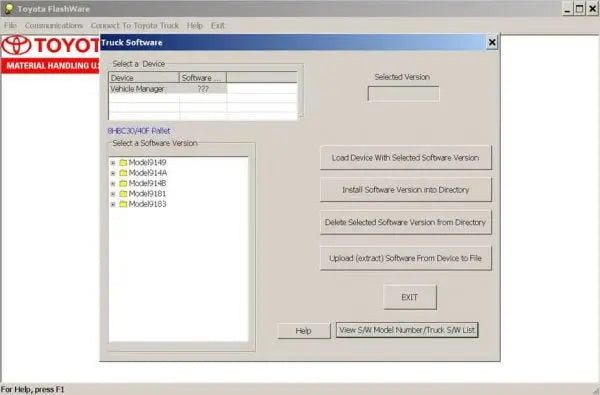The image size is (600, 395).
Task: Click Load Device With Selected Software Version
Action: tap(406, 157)
